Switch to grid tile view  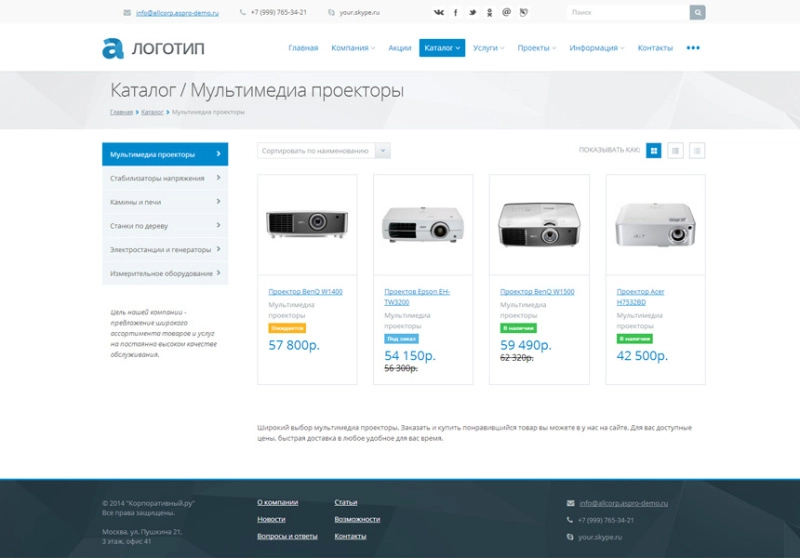pos(654,151)
